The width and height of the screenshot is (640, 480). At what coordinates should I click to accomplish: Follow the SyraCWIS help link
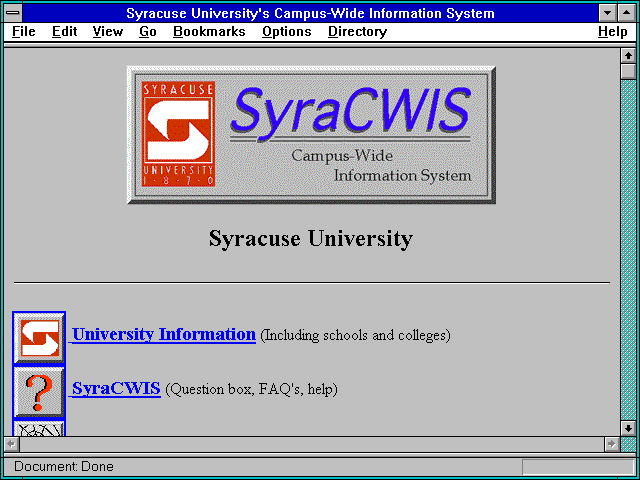point(116,388)
